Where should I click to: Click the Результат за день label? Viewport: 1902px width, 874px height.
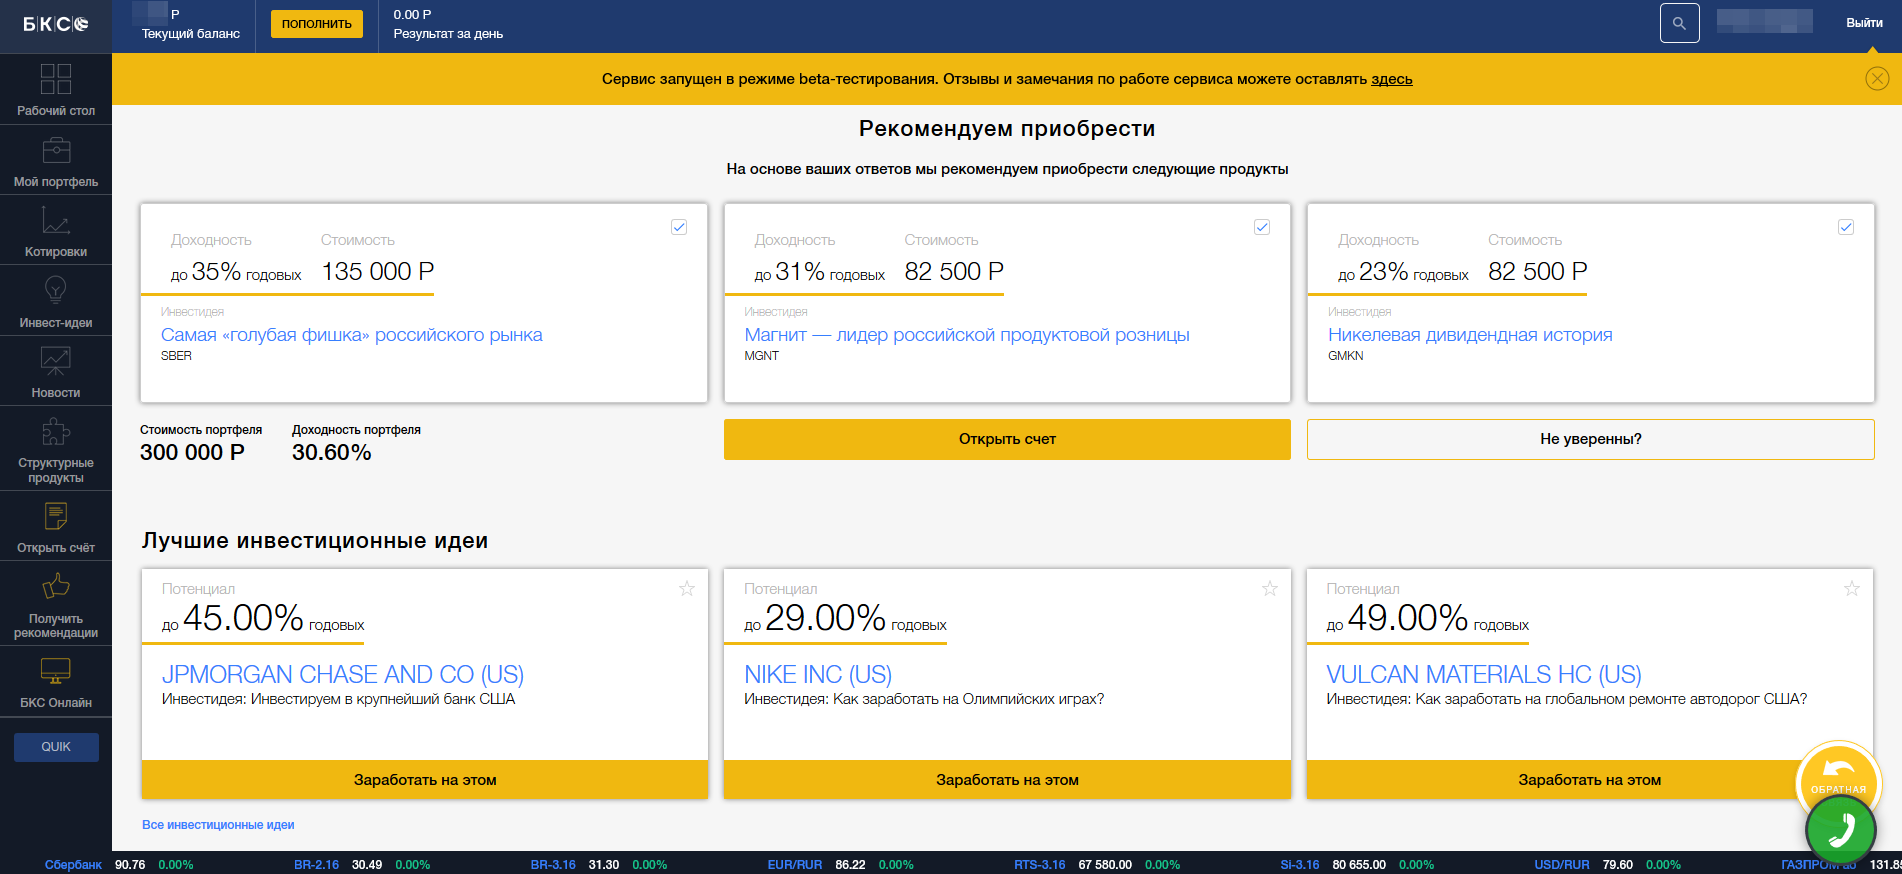coord(448,33)
